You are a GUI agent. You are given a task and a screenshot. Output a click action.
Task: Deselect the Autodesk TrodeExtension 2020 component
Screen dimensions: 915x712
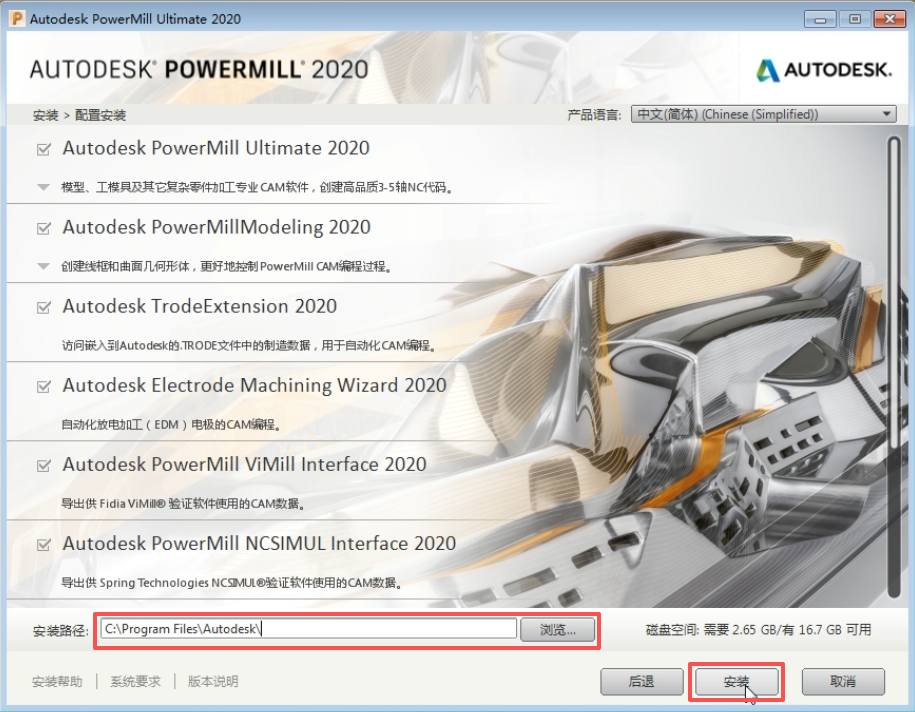click(44, 308)
